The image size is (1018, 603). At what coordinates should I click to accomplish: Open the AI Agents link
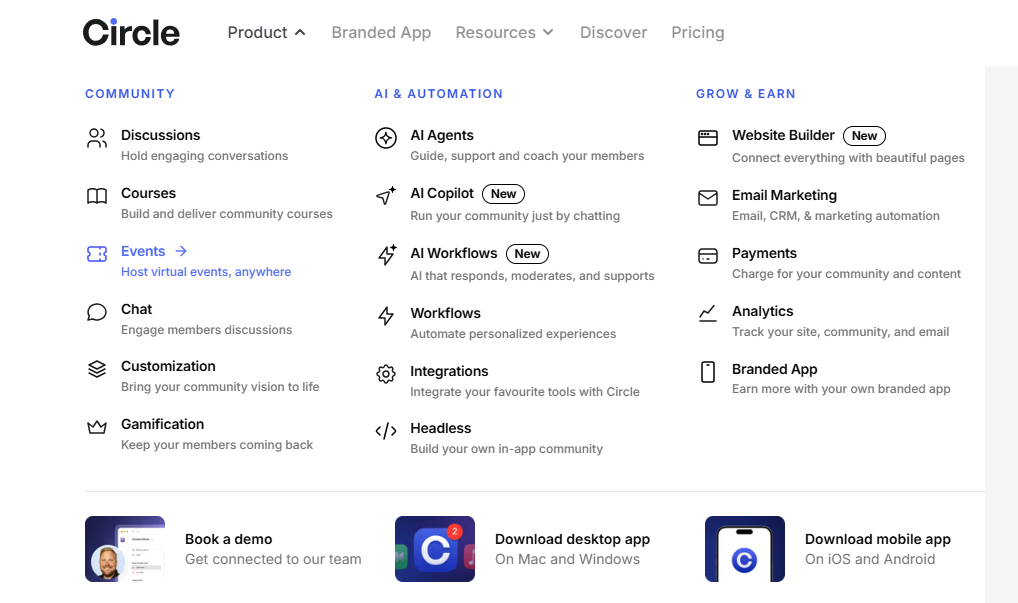point(441,135)
